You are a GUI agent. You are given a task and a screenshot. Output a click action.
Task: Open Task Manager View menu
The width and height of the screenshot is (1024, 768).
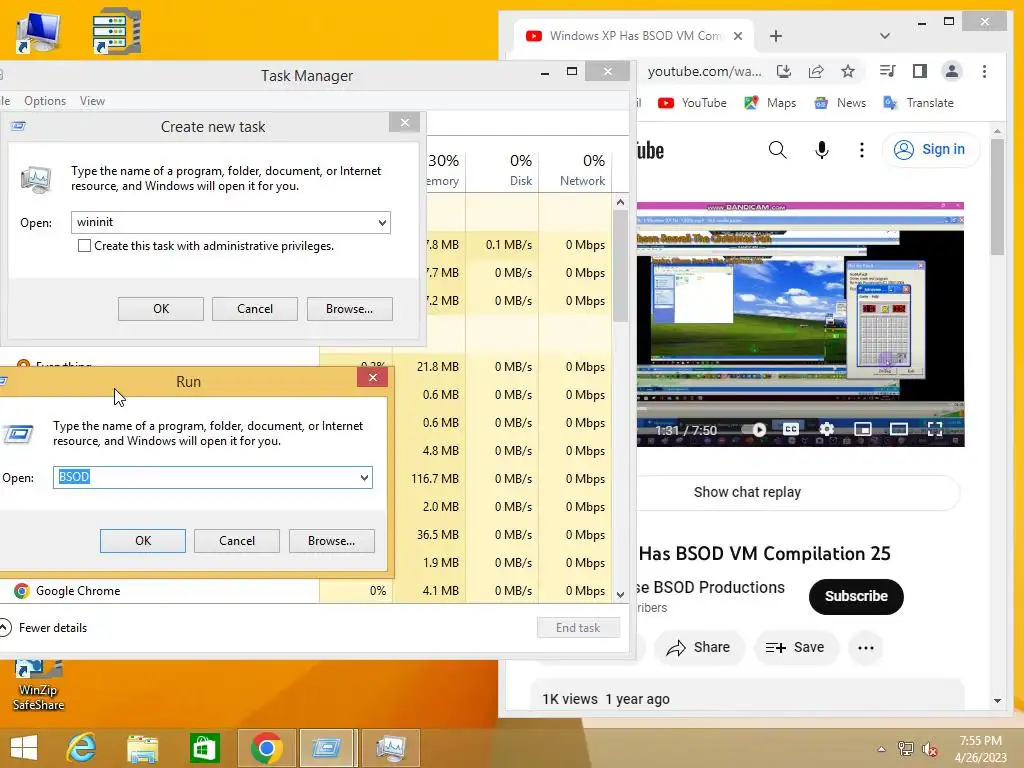click(x=92, y=101)
